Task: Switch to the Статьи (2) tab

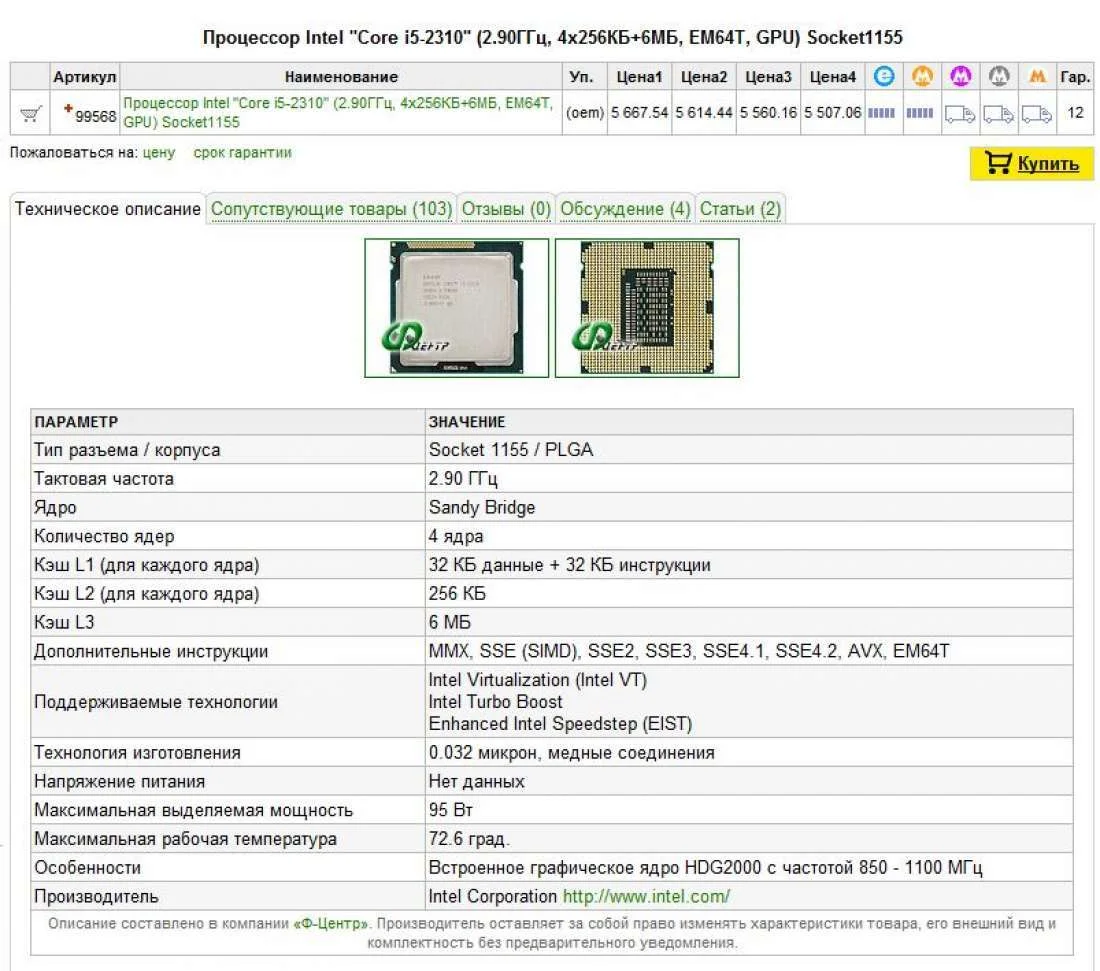Action: click(x=740, y=209)
